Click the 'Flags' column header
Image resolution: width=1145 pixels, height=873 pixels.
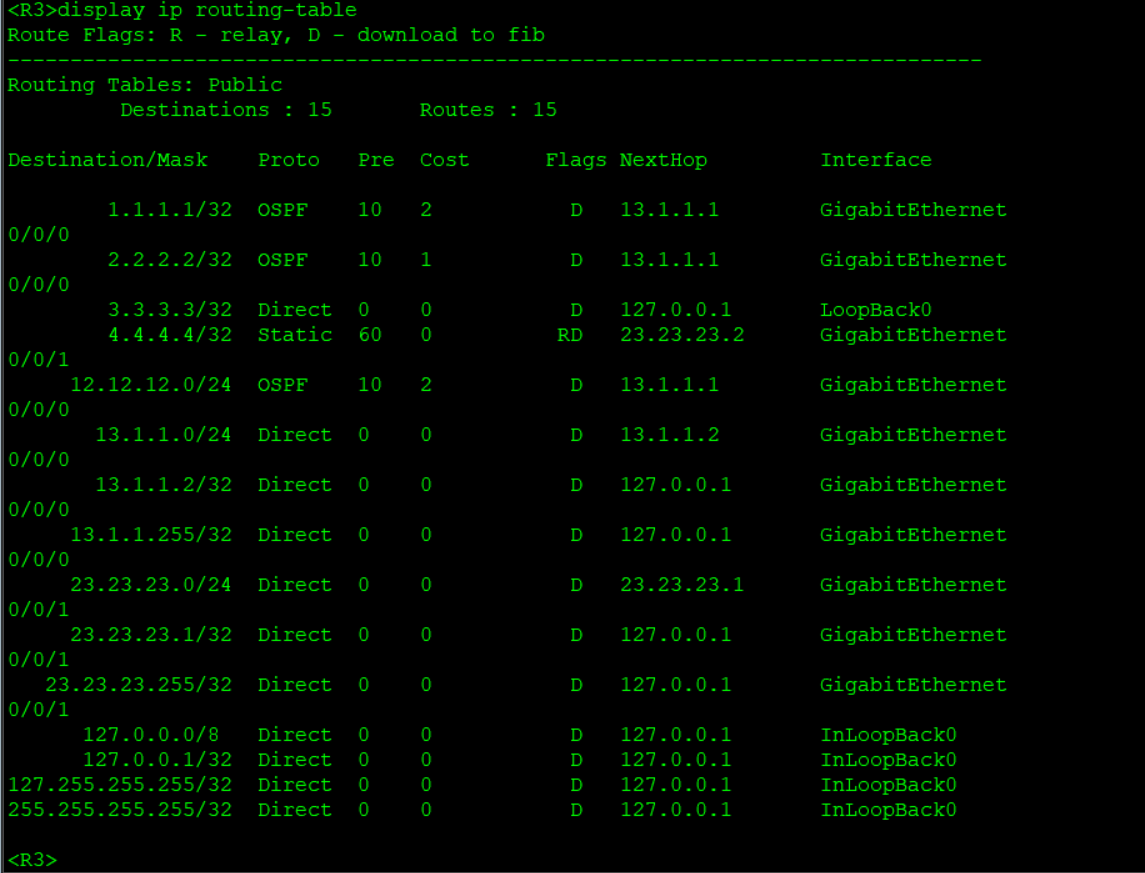[x=575, y=160]
